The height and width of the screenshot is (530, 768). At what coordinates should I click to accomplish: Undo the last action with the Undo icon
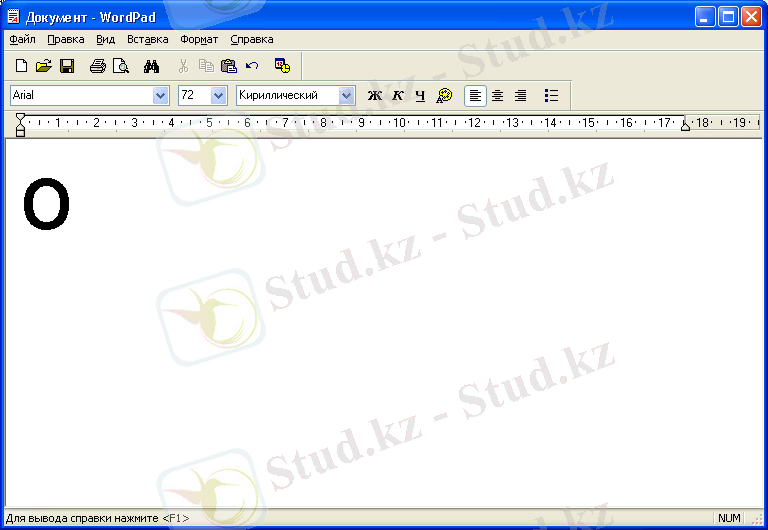pyautogui.click(x=252, y=66)
